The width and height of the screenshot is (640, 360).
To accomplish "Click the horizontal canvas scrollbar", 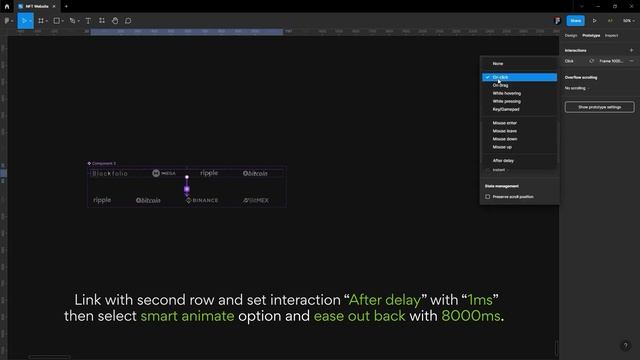I will 49,357.
